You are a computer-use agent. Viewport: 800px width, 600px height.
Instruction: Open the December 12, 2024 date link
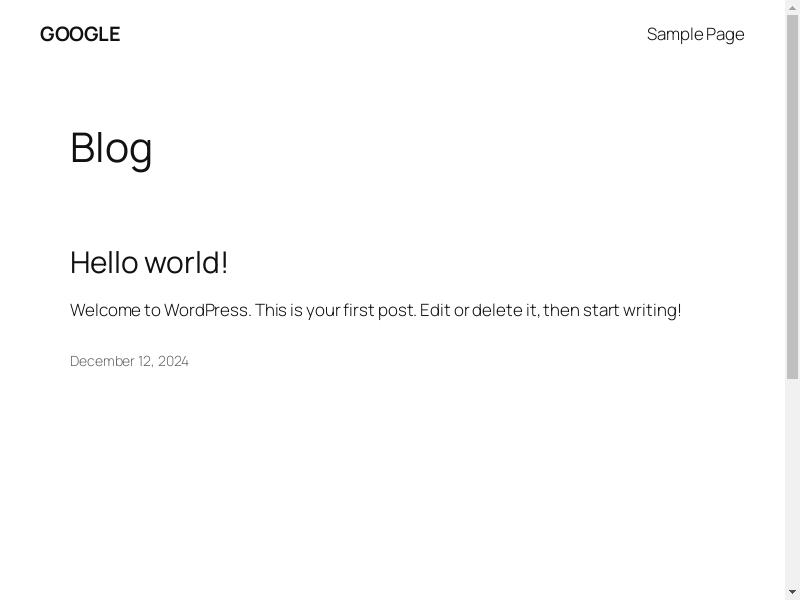(129, 361)
